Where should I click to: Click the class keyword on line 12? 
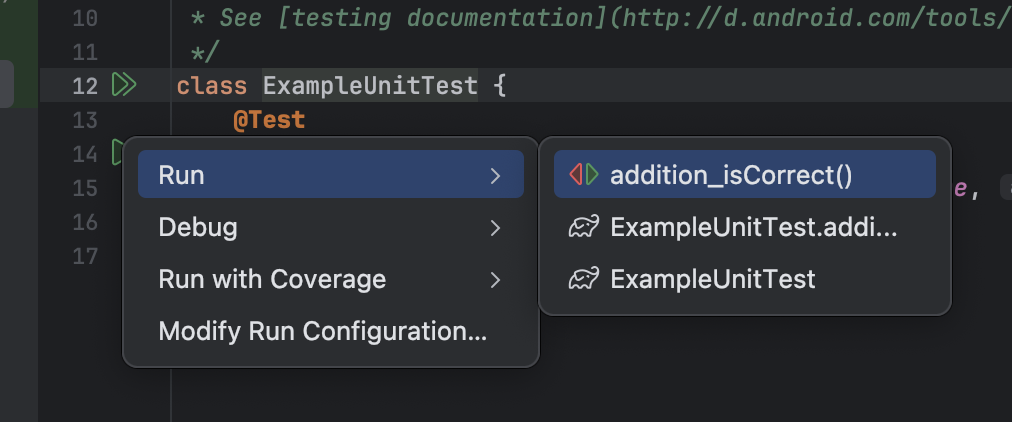point(211,86)
